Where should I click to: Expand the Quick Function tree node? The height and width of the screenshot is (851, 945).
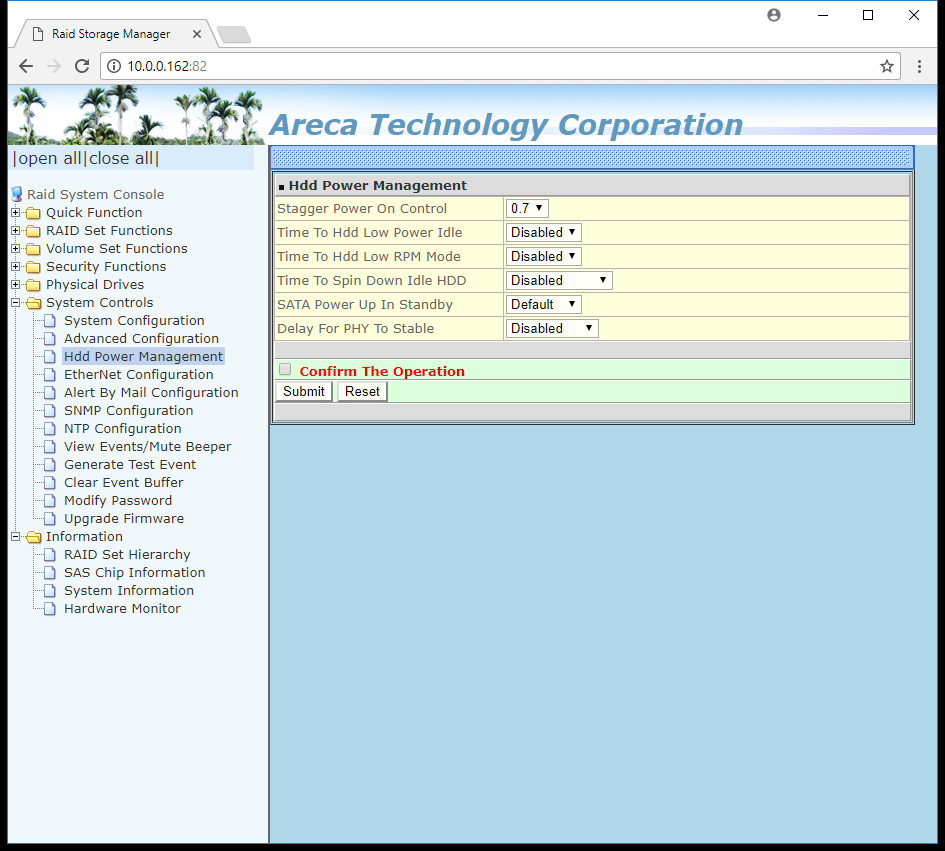point(16,213)
